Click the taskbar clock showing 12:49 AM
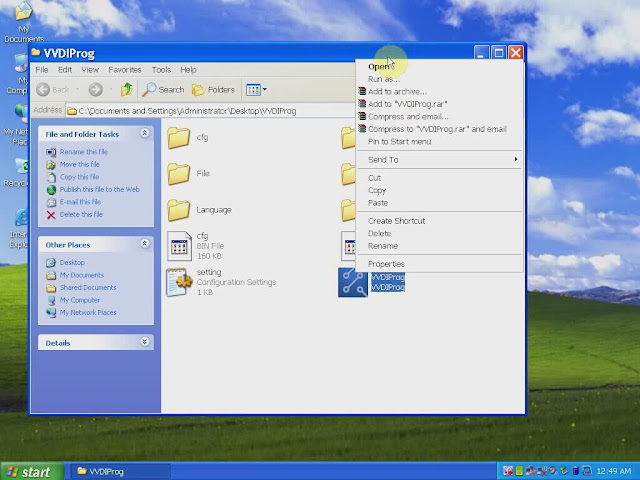The width and height of the screenshot is (640, 480). pos(614,471)
